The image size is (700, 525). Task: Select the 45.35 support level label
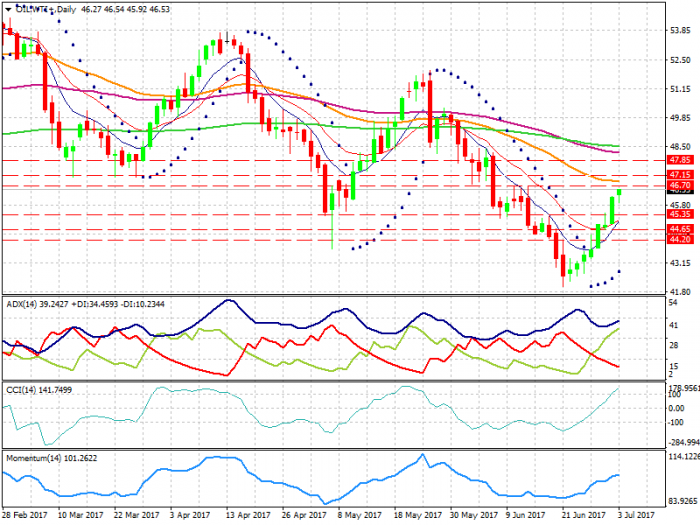pos(680,214)
